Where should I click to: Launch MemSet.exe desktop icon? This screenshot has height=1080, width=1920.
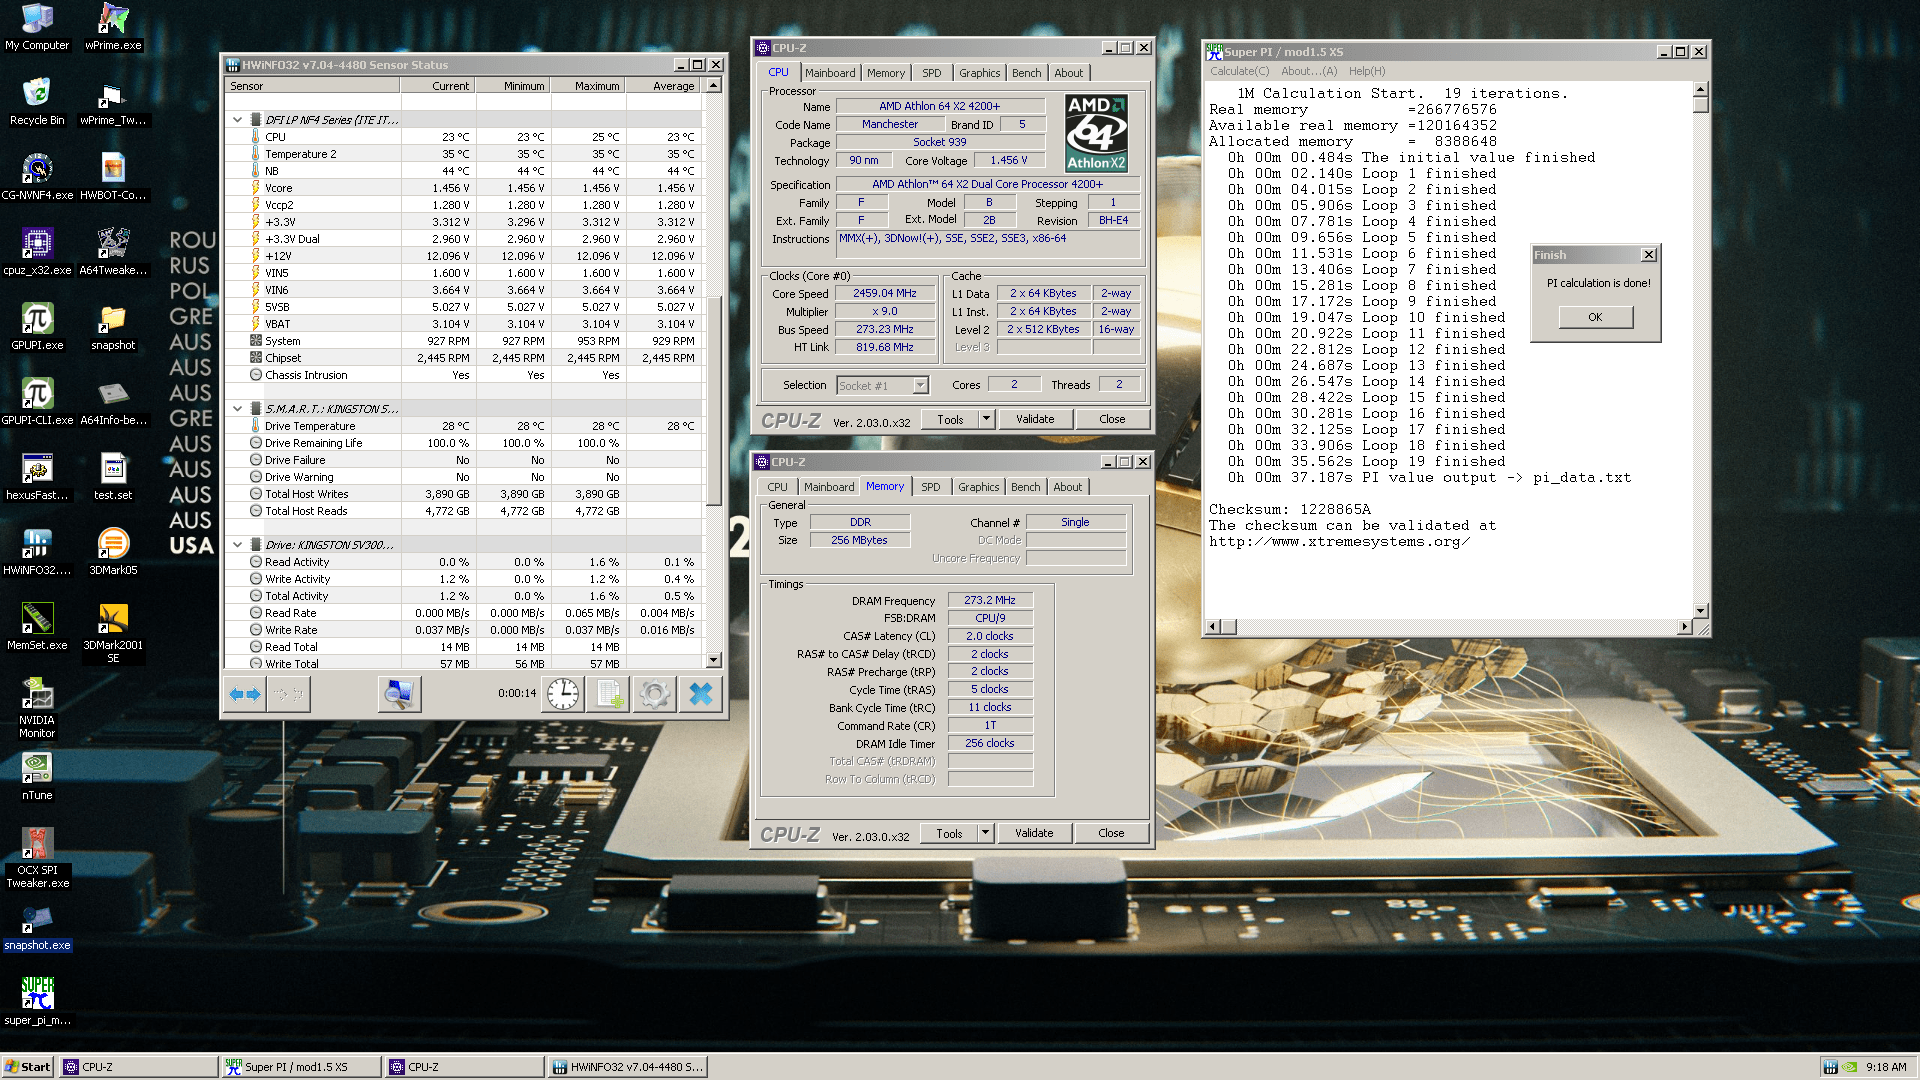pyautogui.click(x=37, y=627)
